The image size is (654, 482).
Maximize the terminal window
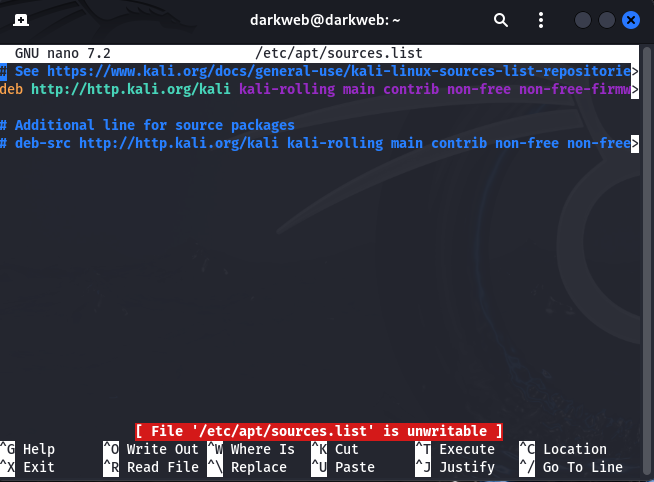pos(608,20)
